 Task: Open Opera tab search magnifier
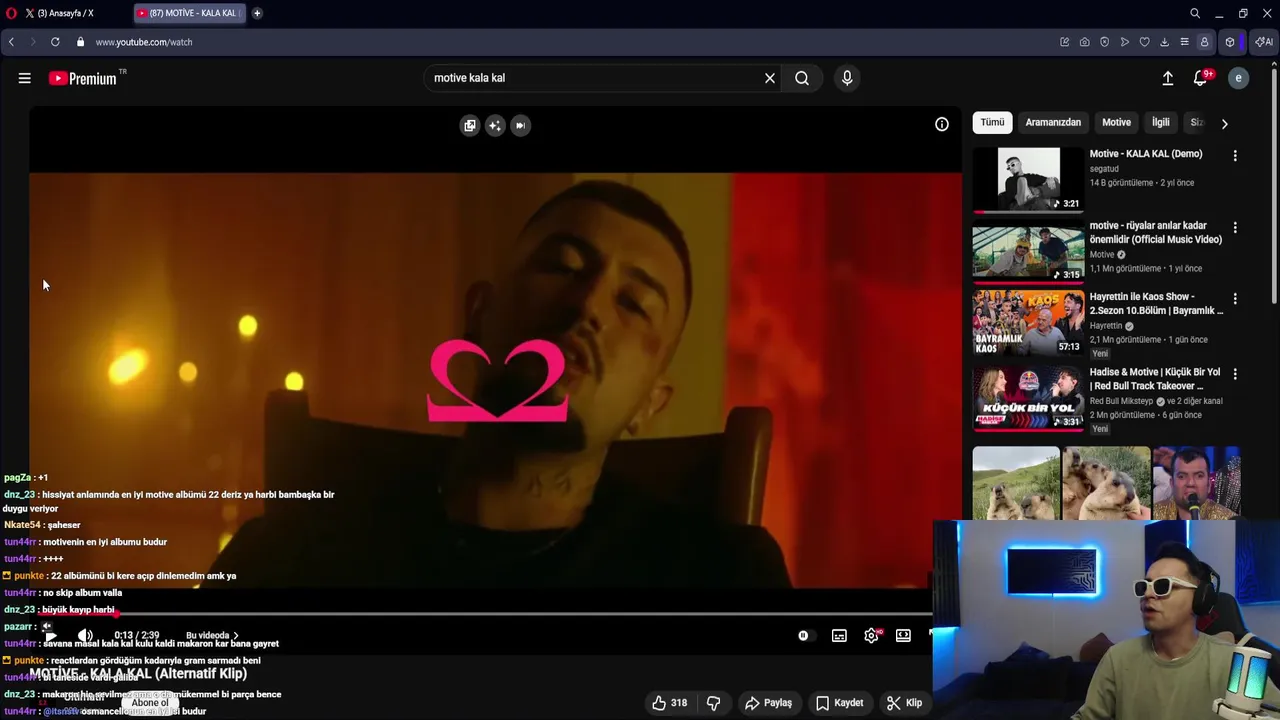coord(1195,13)
